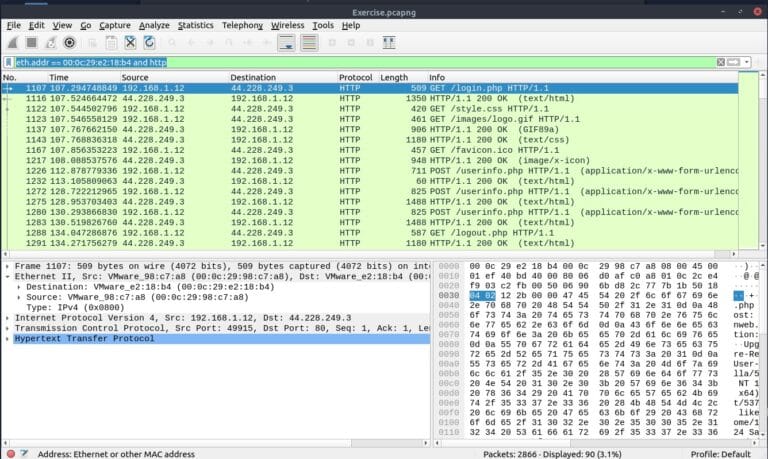768x459 pixels.
Task: Select packet 1122 GET /style.css
Action: point(370,109)
